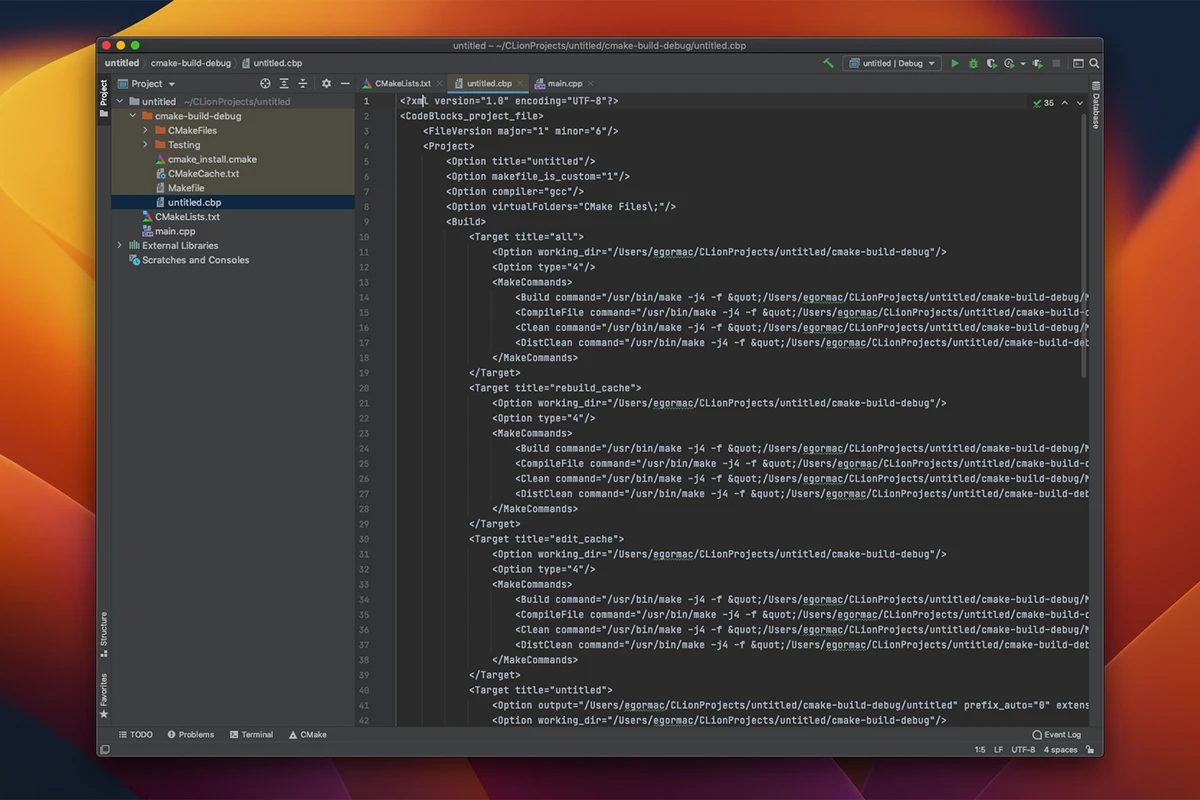The image size is (1200, 800).
Task: Click the Build (hammer) icon in toolbar
Action: 827,62
